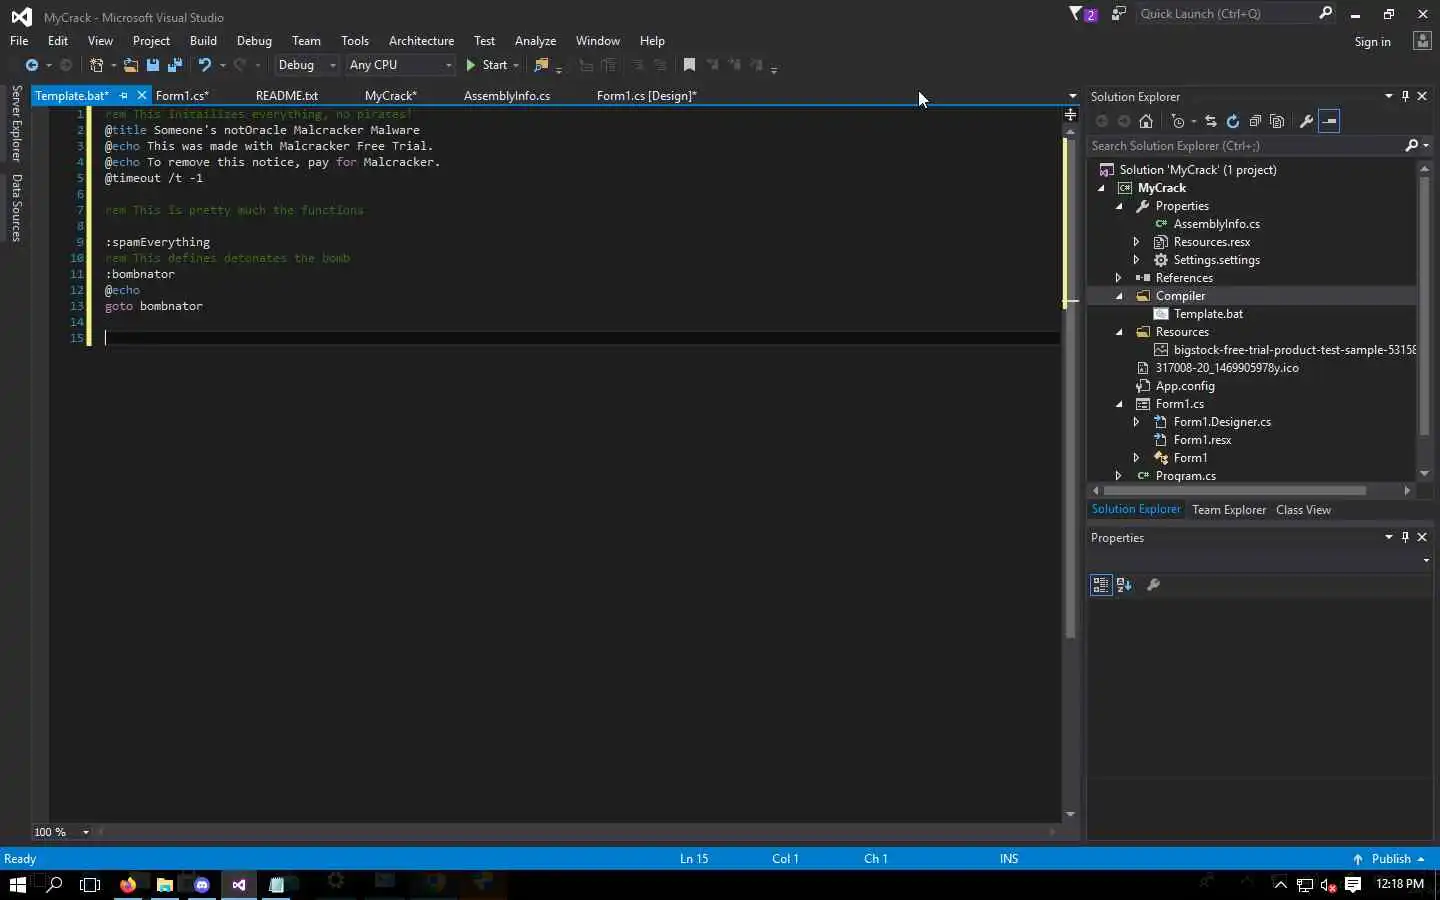Click Home icon in Solution Explorer toolbar

1146,121
